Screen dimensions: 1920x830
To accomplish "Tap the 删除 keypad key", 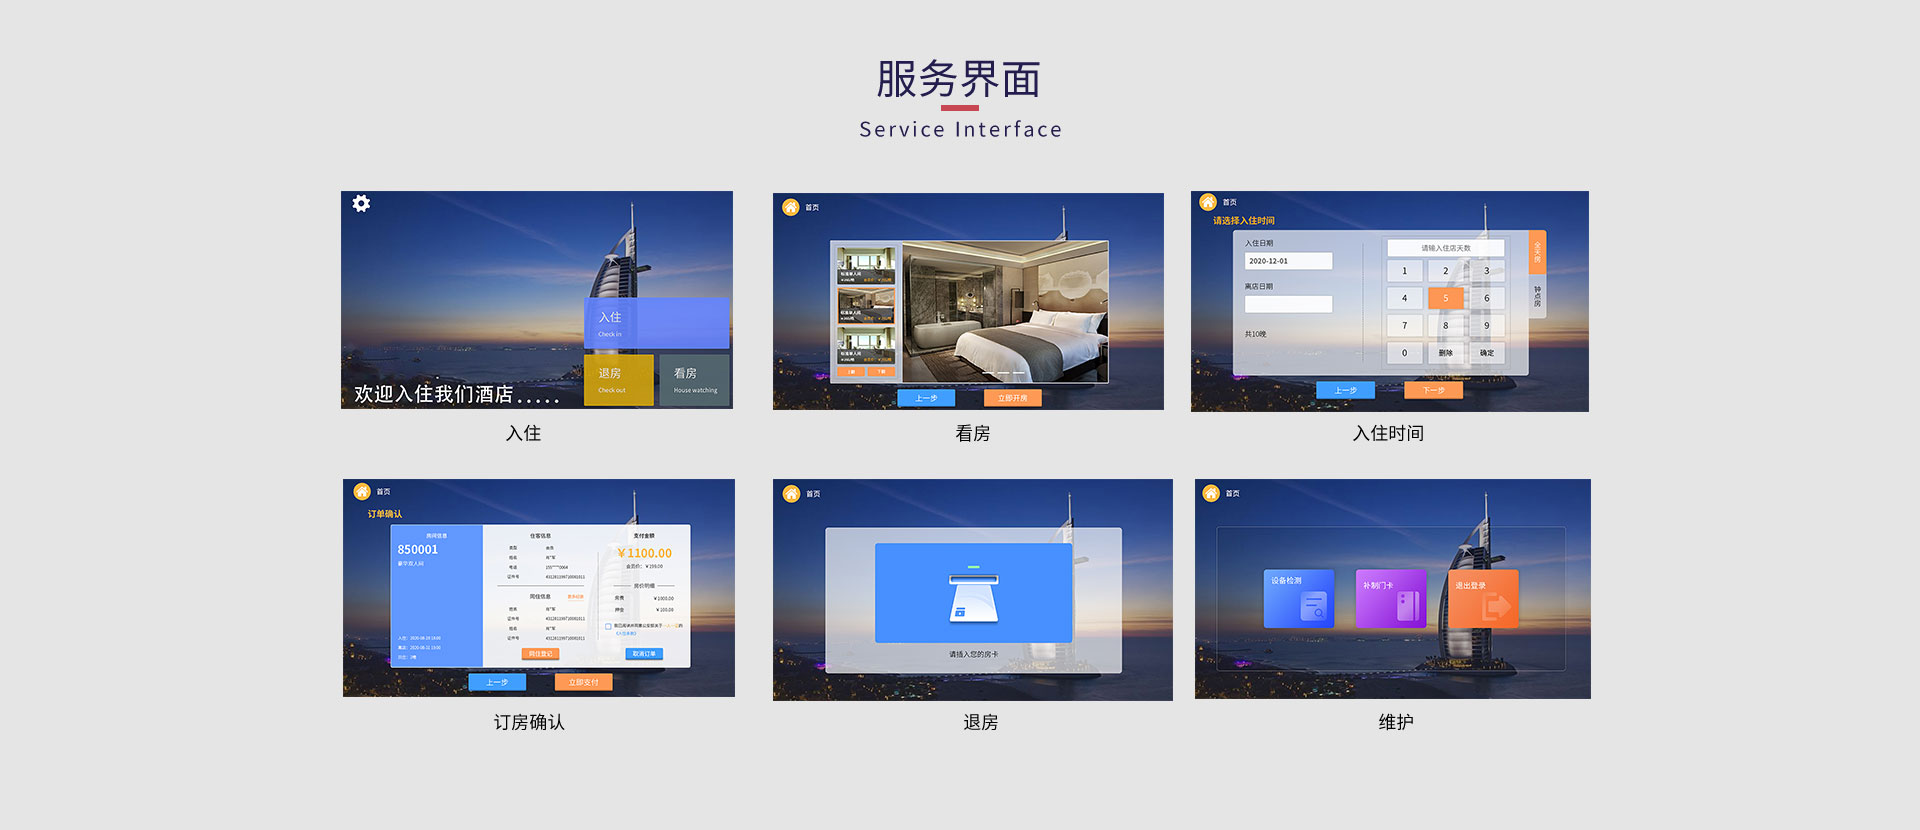I will pos(1445,352).
